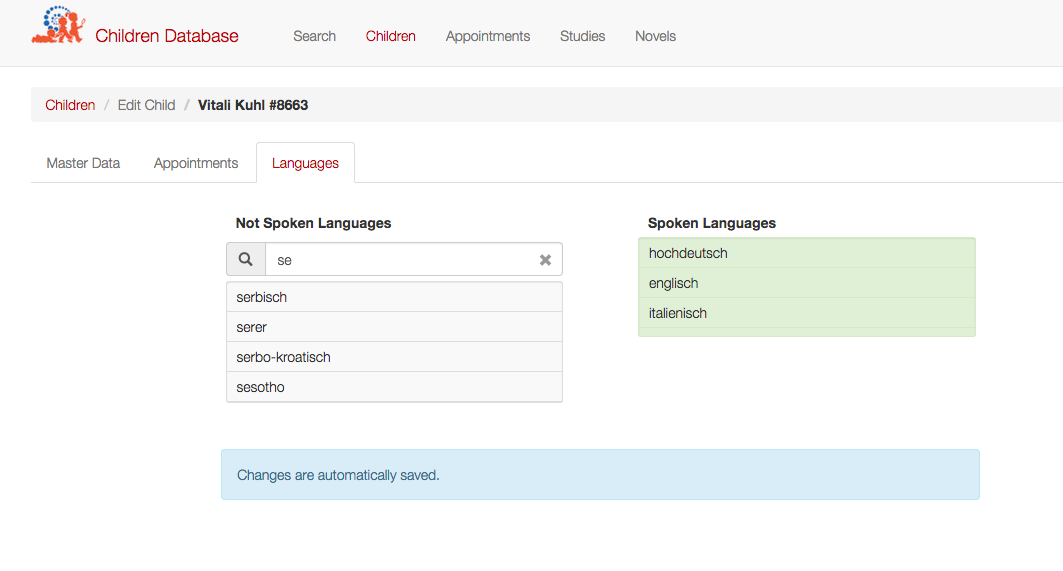Select the Languages tab
This screenshot has width=1063, height=571.
click(305, 163)
